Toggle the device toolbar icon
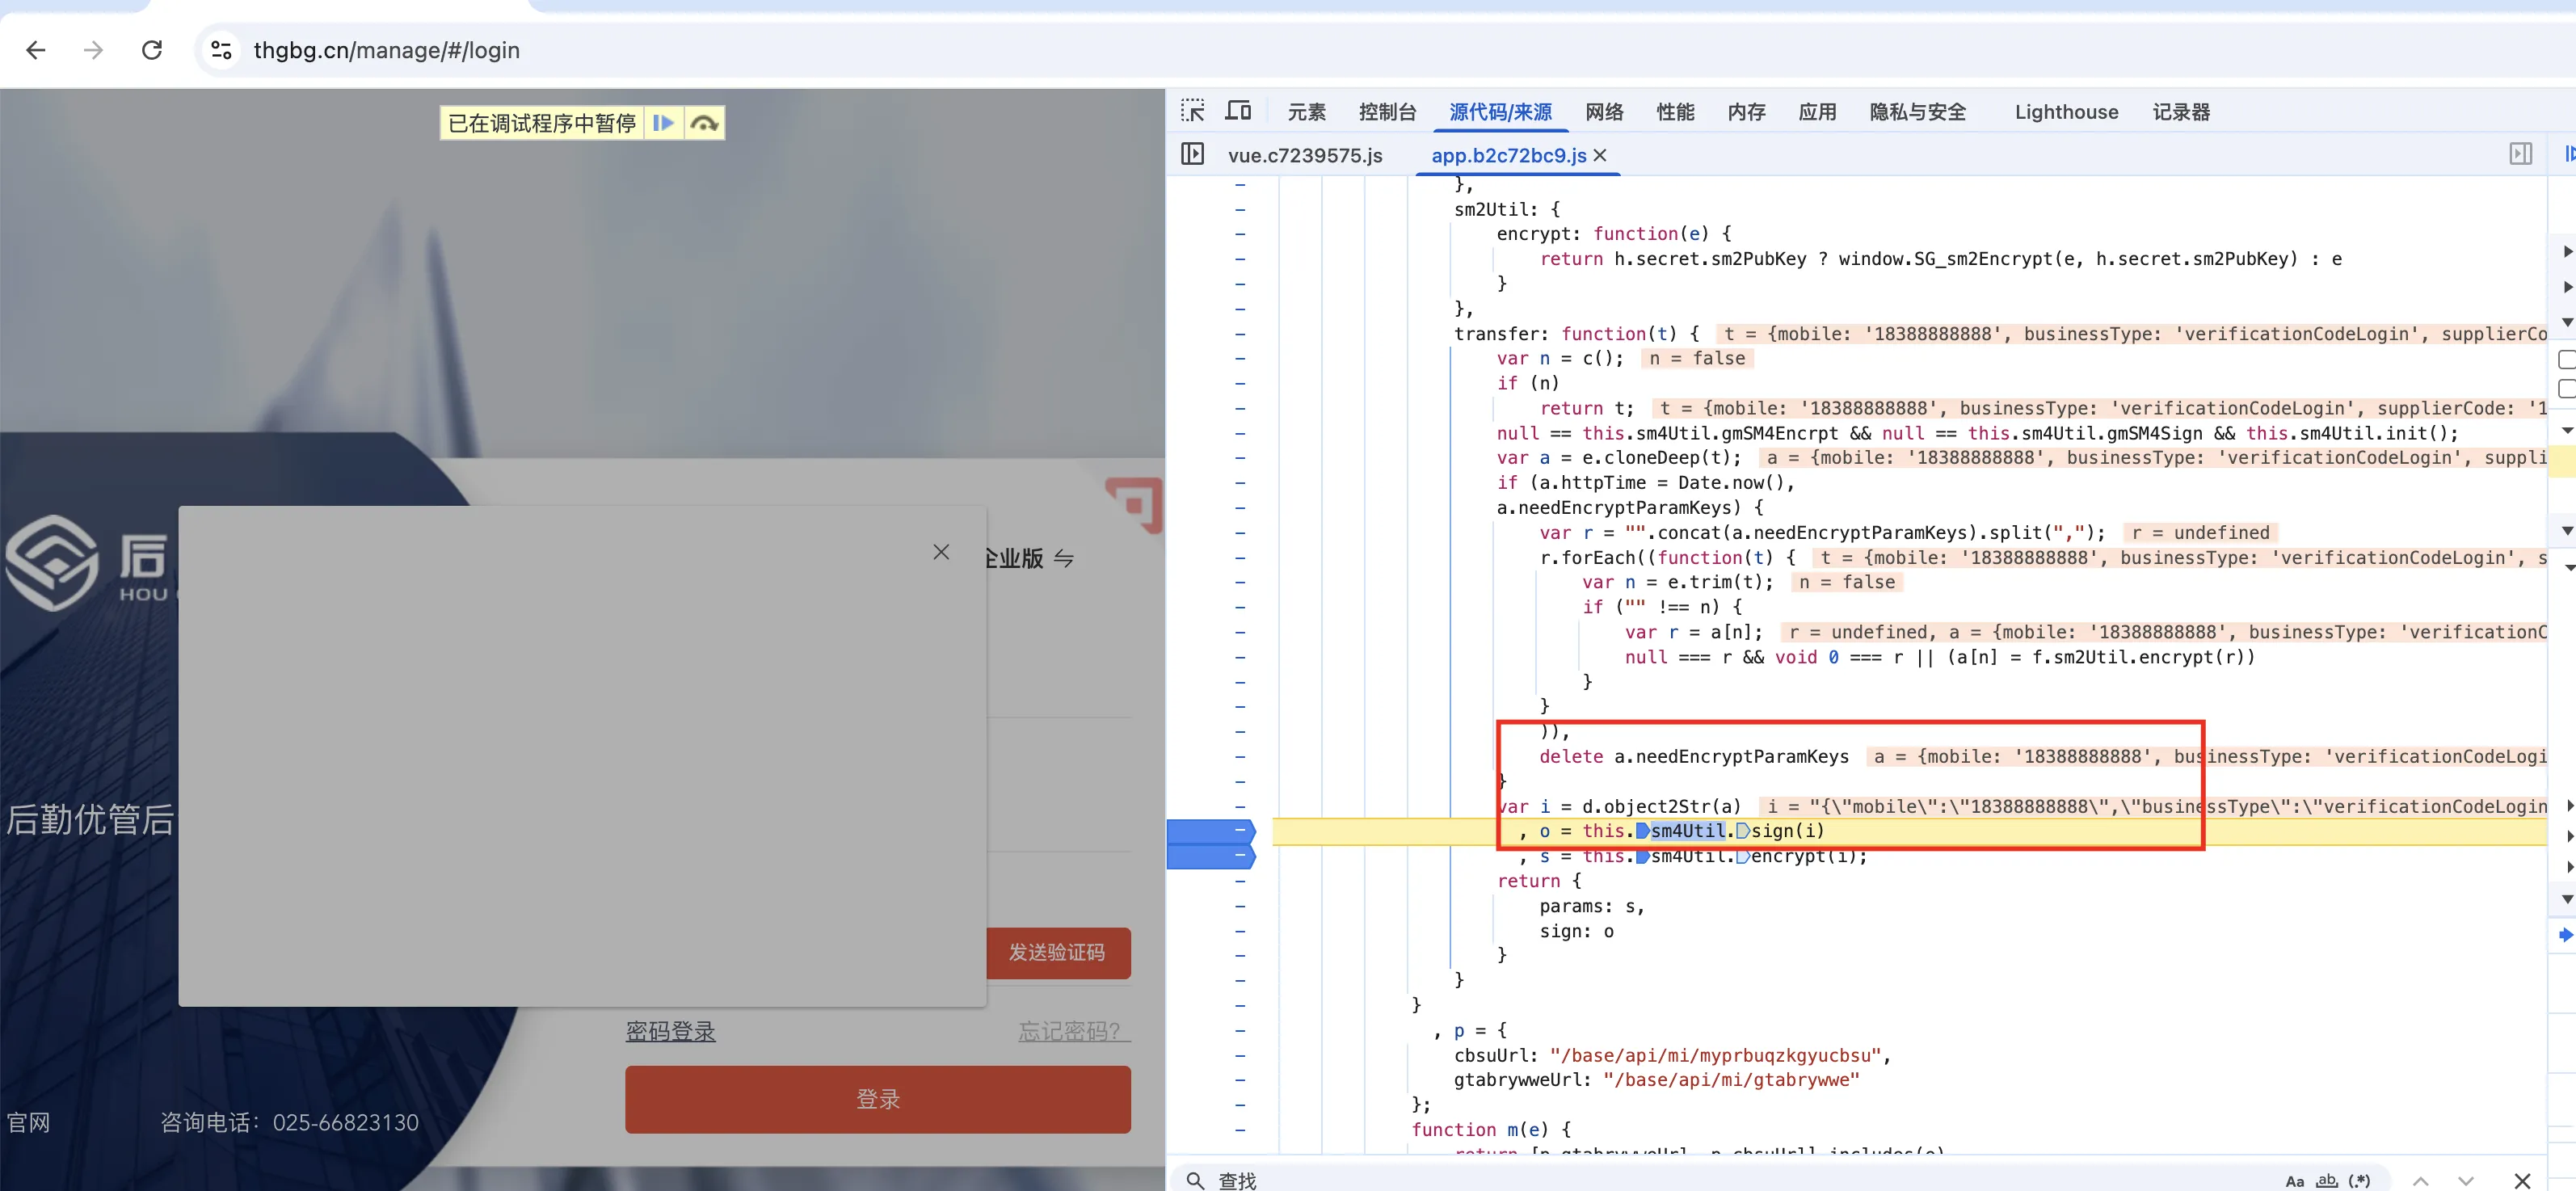Image resolution: width=2576 pixels, height=1191 pixels. click(x=1238, y=111)
